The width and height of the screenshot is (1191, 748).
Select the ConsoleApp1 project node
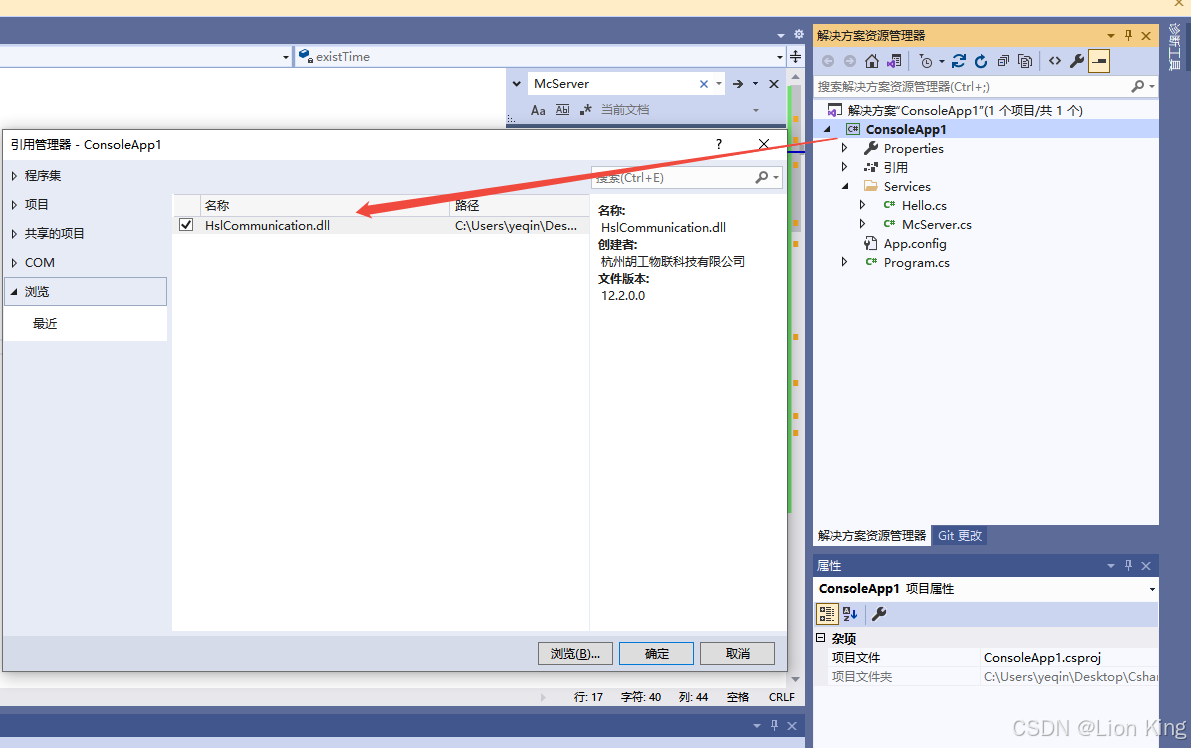click(906, 129)
